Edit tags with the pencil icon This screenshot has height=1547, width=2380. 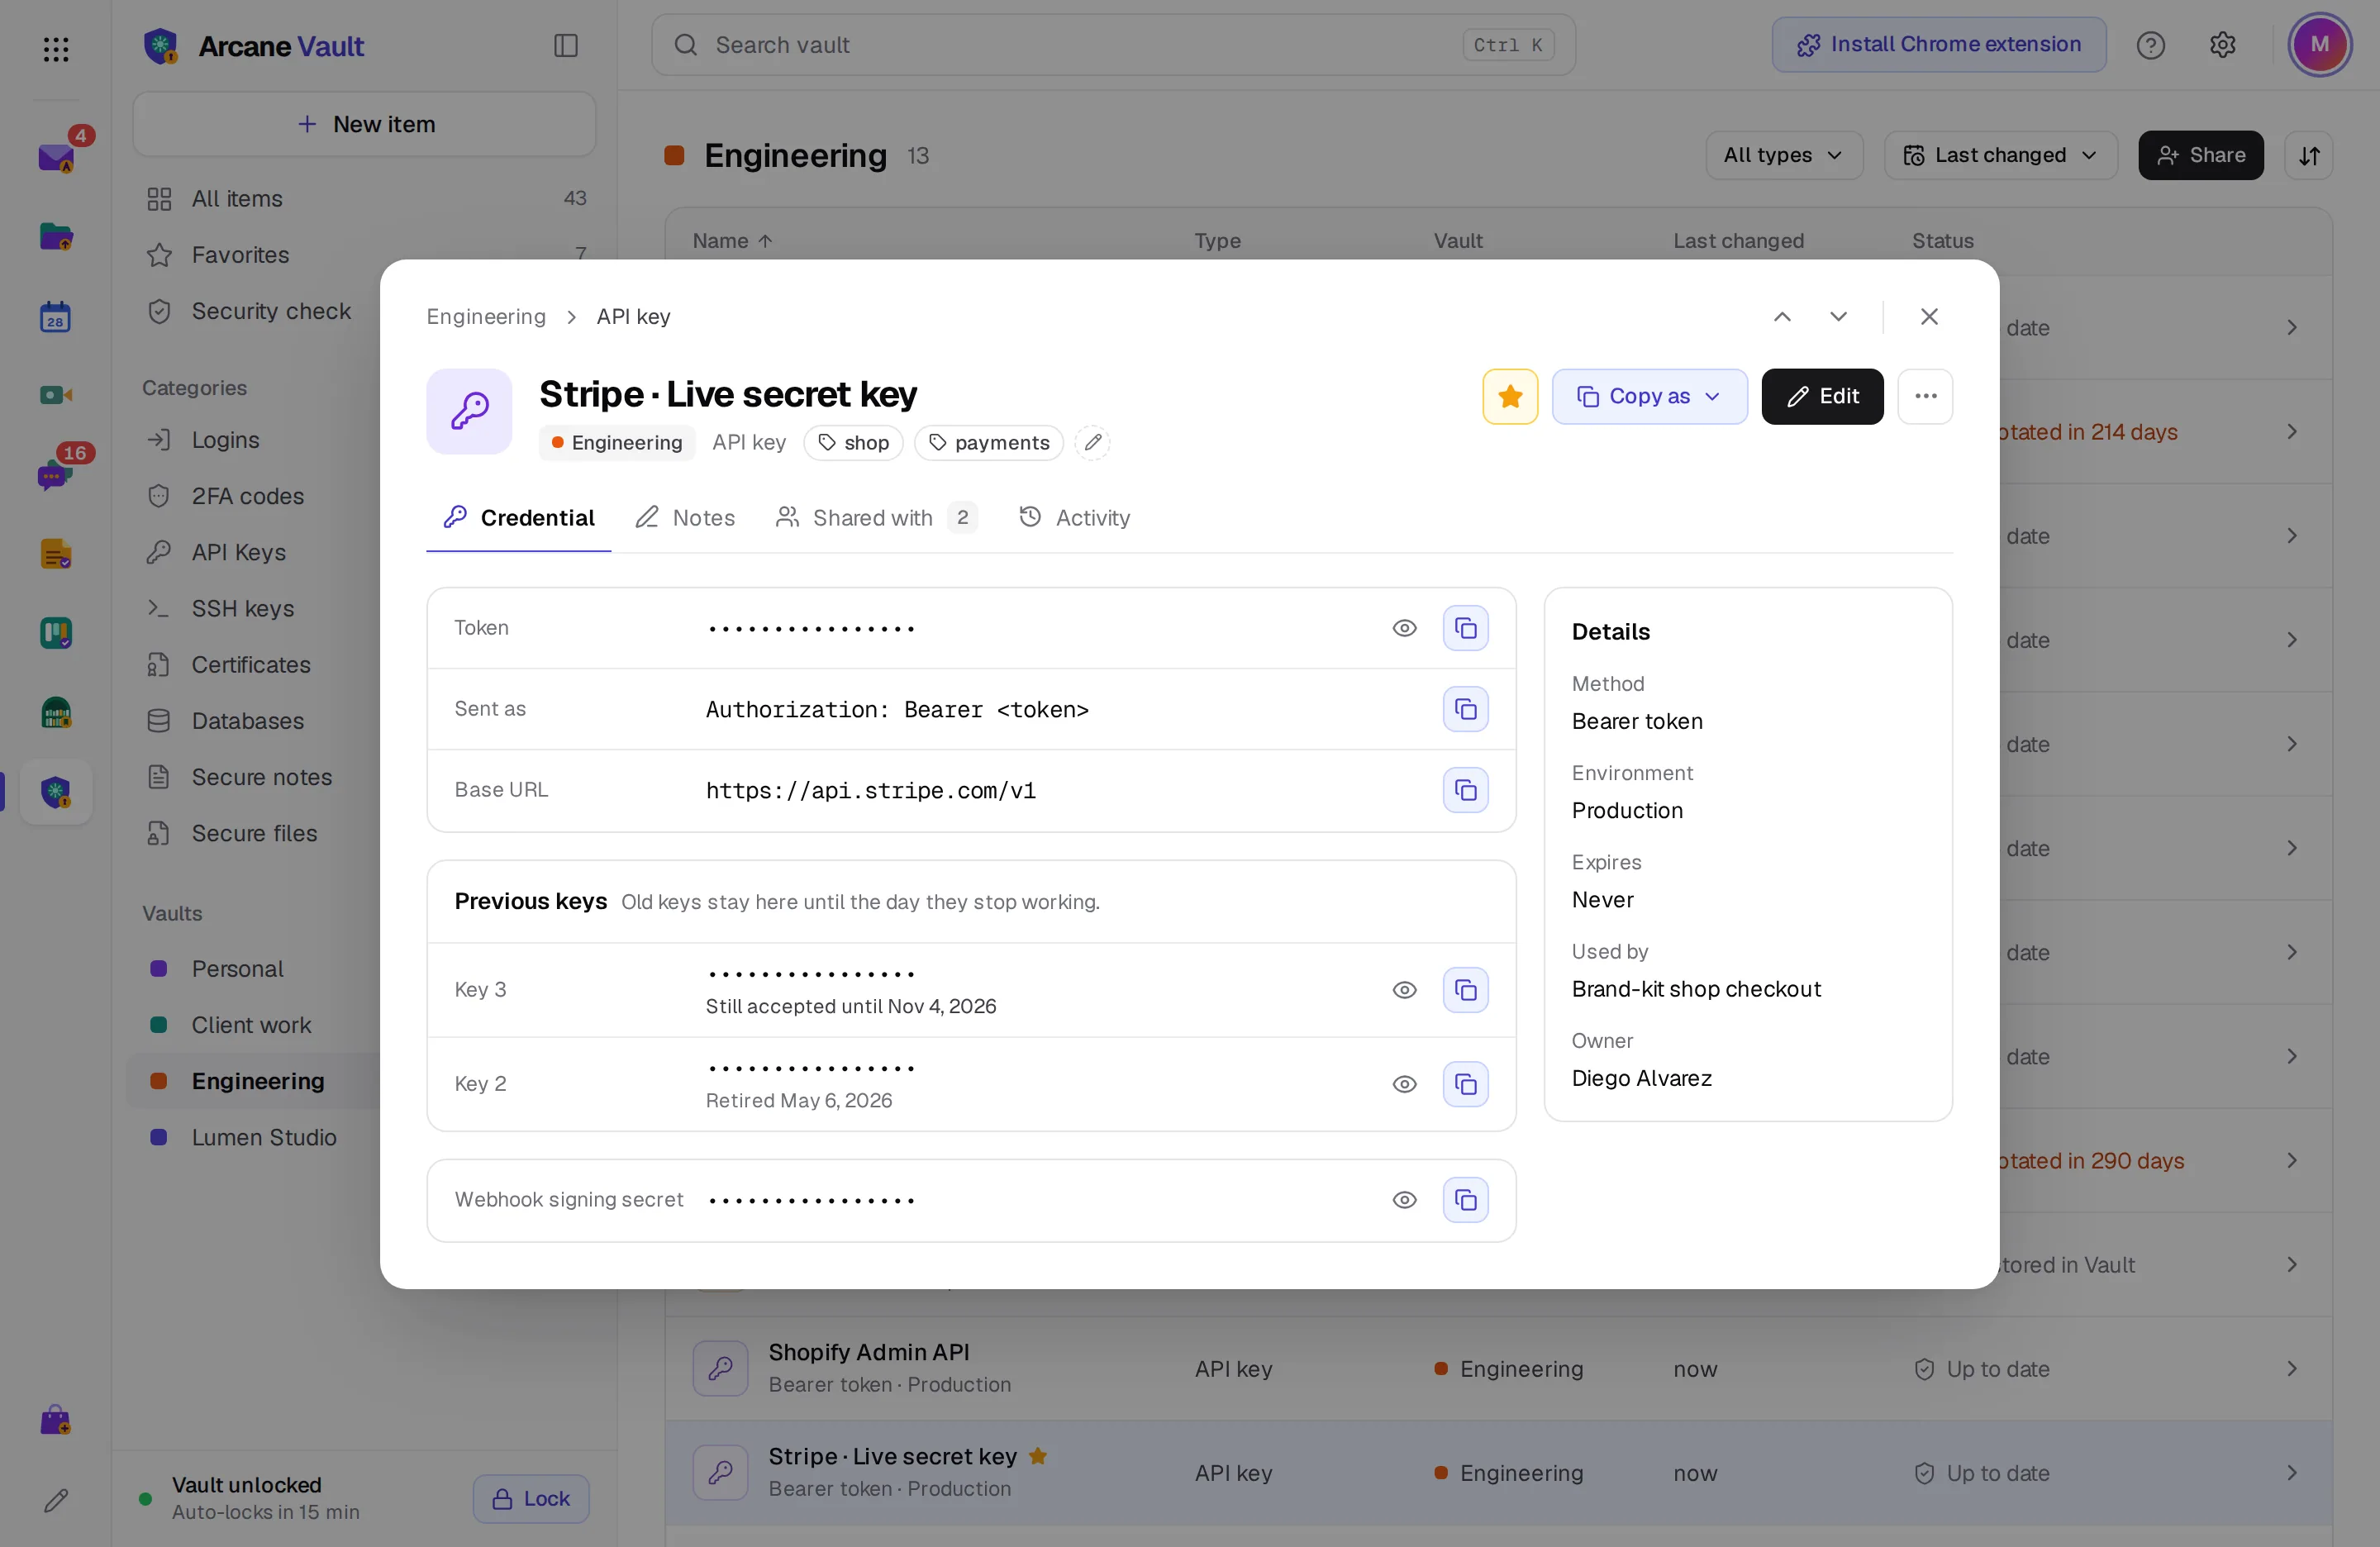click(1093, 442)
